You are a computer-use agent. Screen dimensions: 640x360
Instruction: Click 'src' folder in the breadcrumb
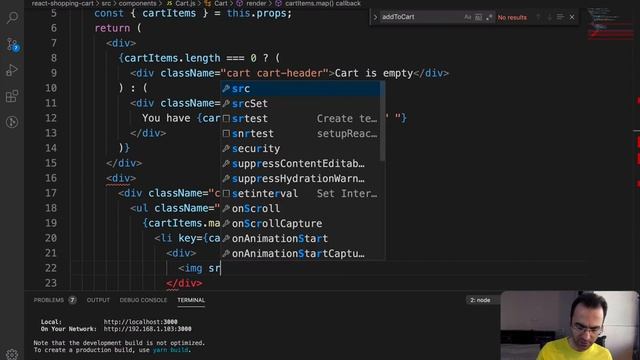tap(106, 3)
